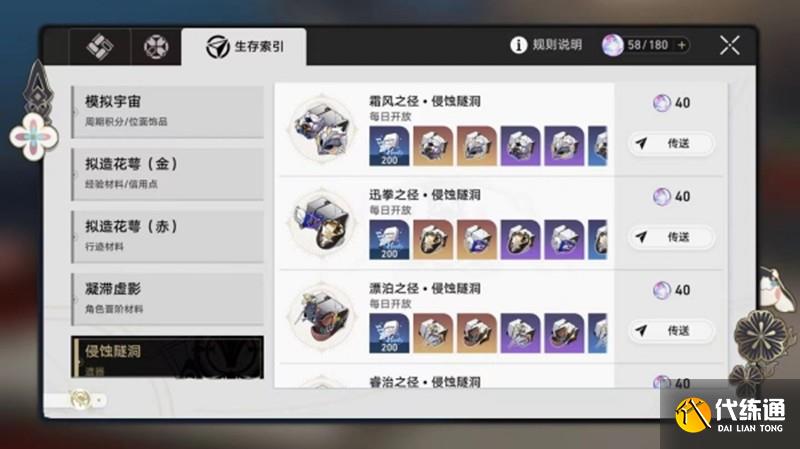This screenshot has height=449, width=800.
Task: Click the trailblaze power orb icon
Action: 612,45
